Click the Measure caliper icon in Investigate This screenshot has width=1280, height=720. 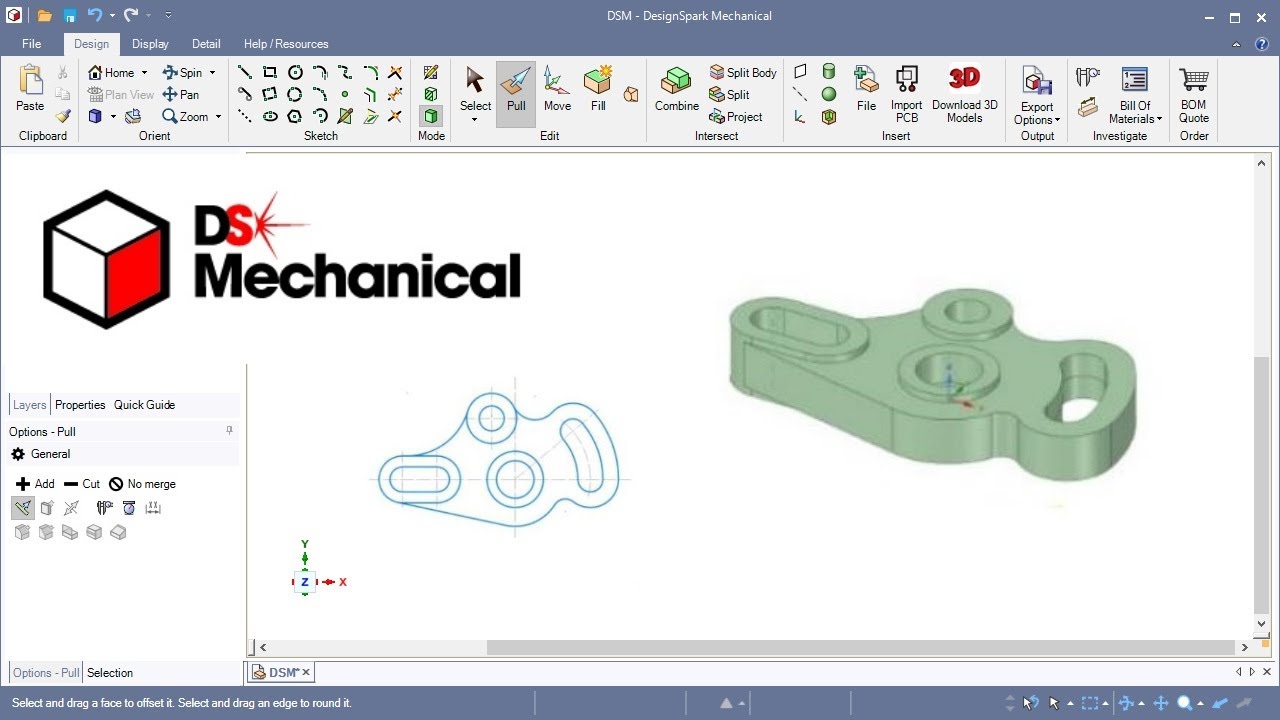[1088, 76]
